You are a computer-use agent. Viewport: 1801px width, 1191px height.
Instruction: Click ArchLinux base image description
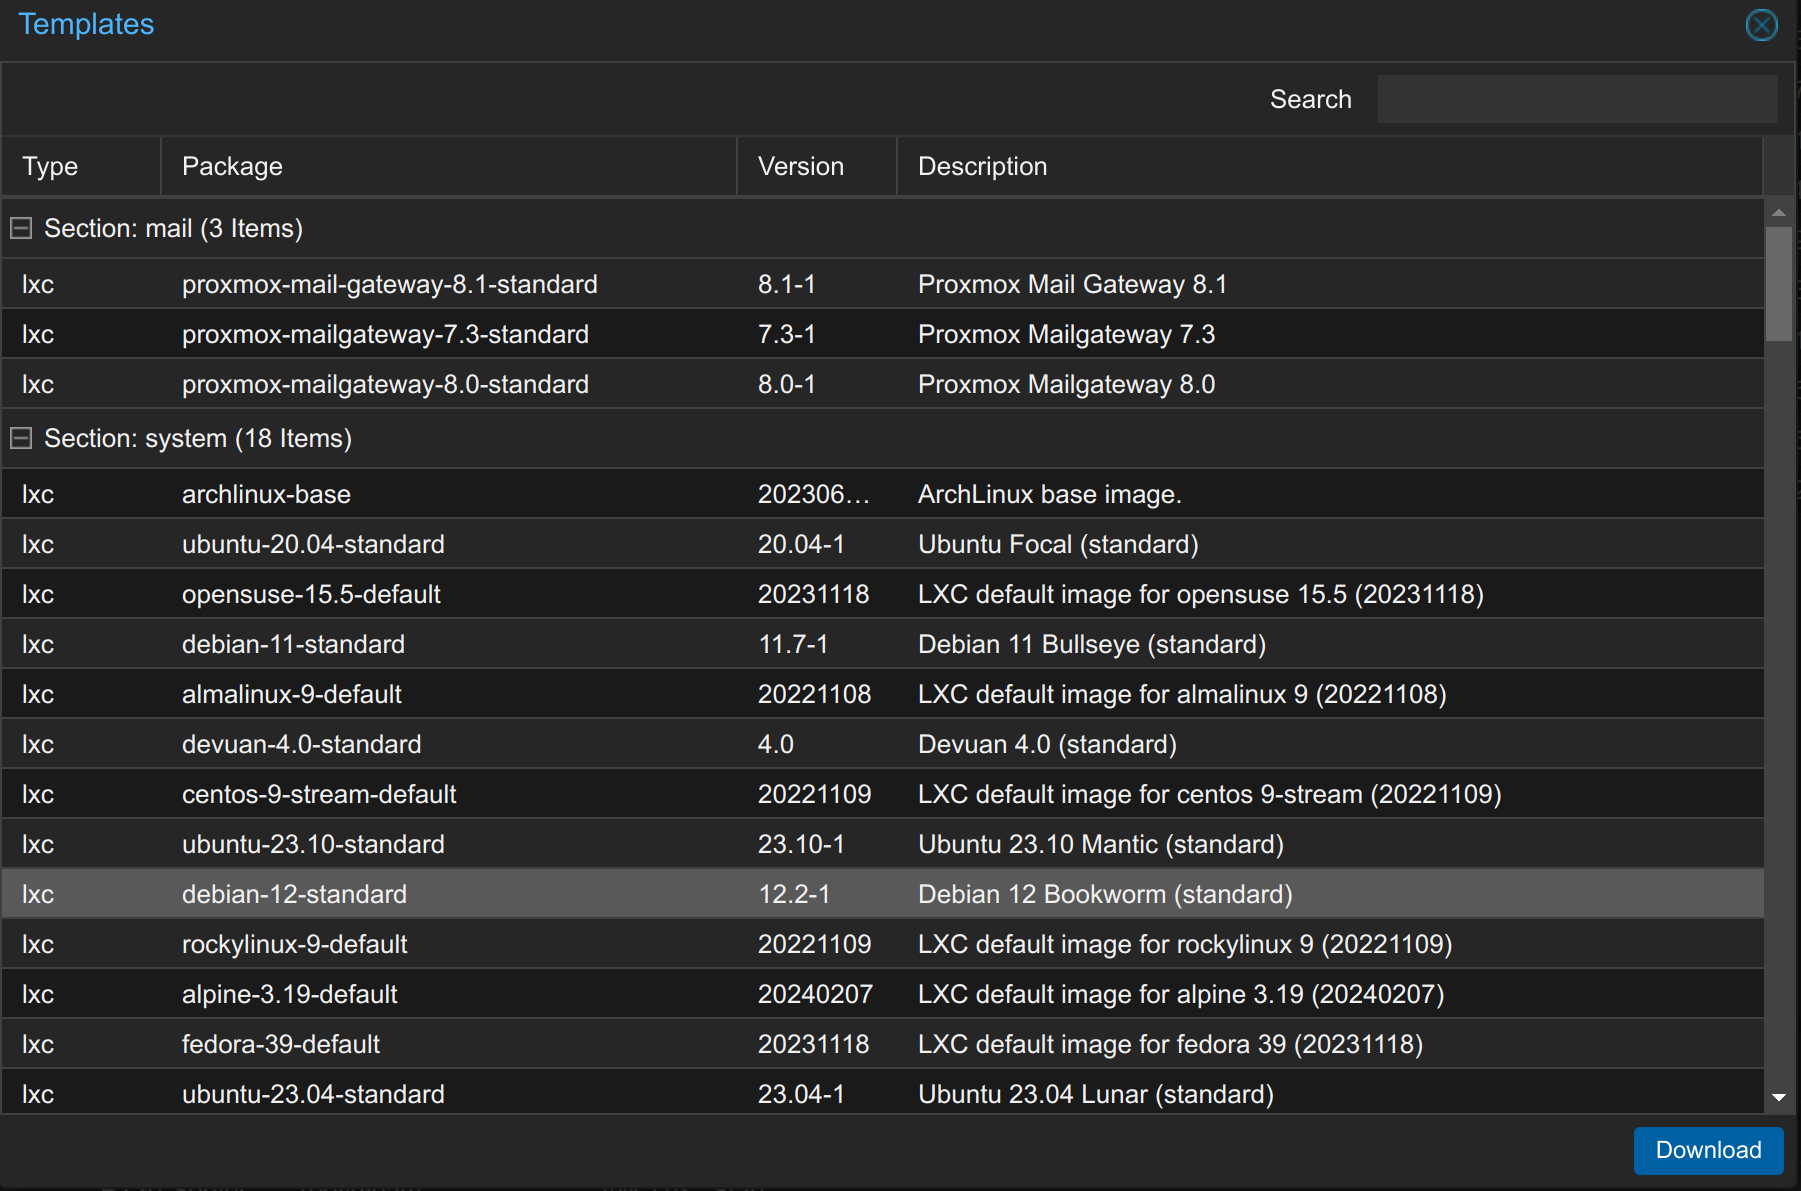point(1050,494)
